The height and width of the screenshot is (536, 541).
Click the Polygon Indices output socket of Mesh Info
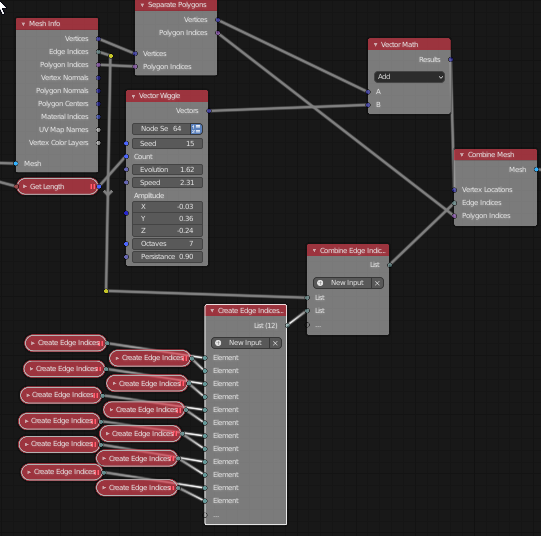[98, 65]
